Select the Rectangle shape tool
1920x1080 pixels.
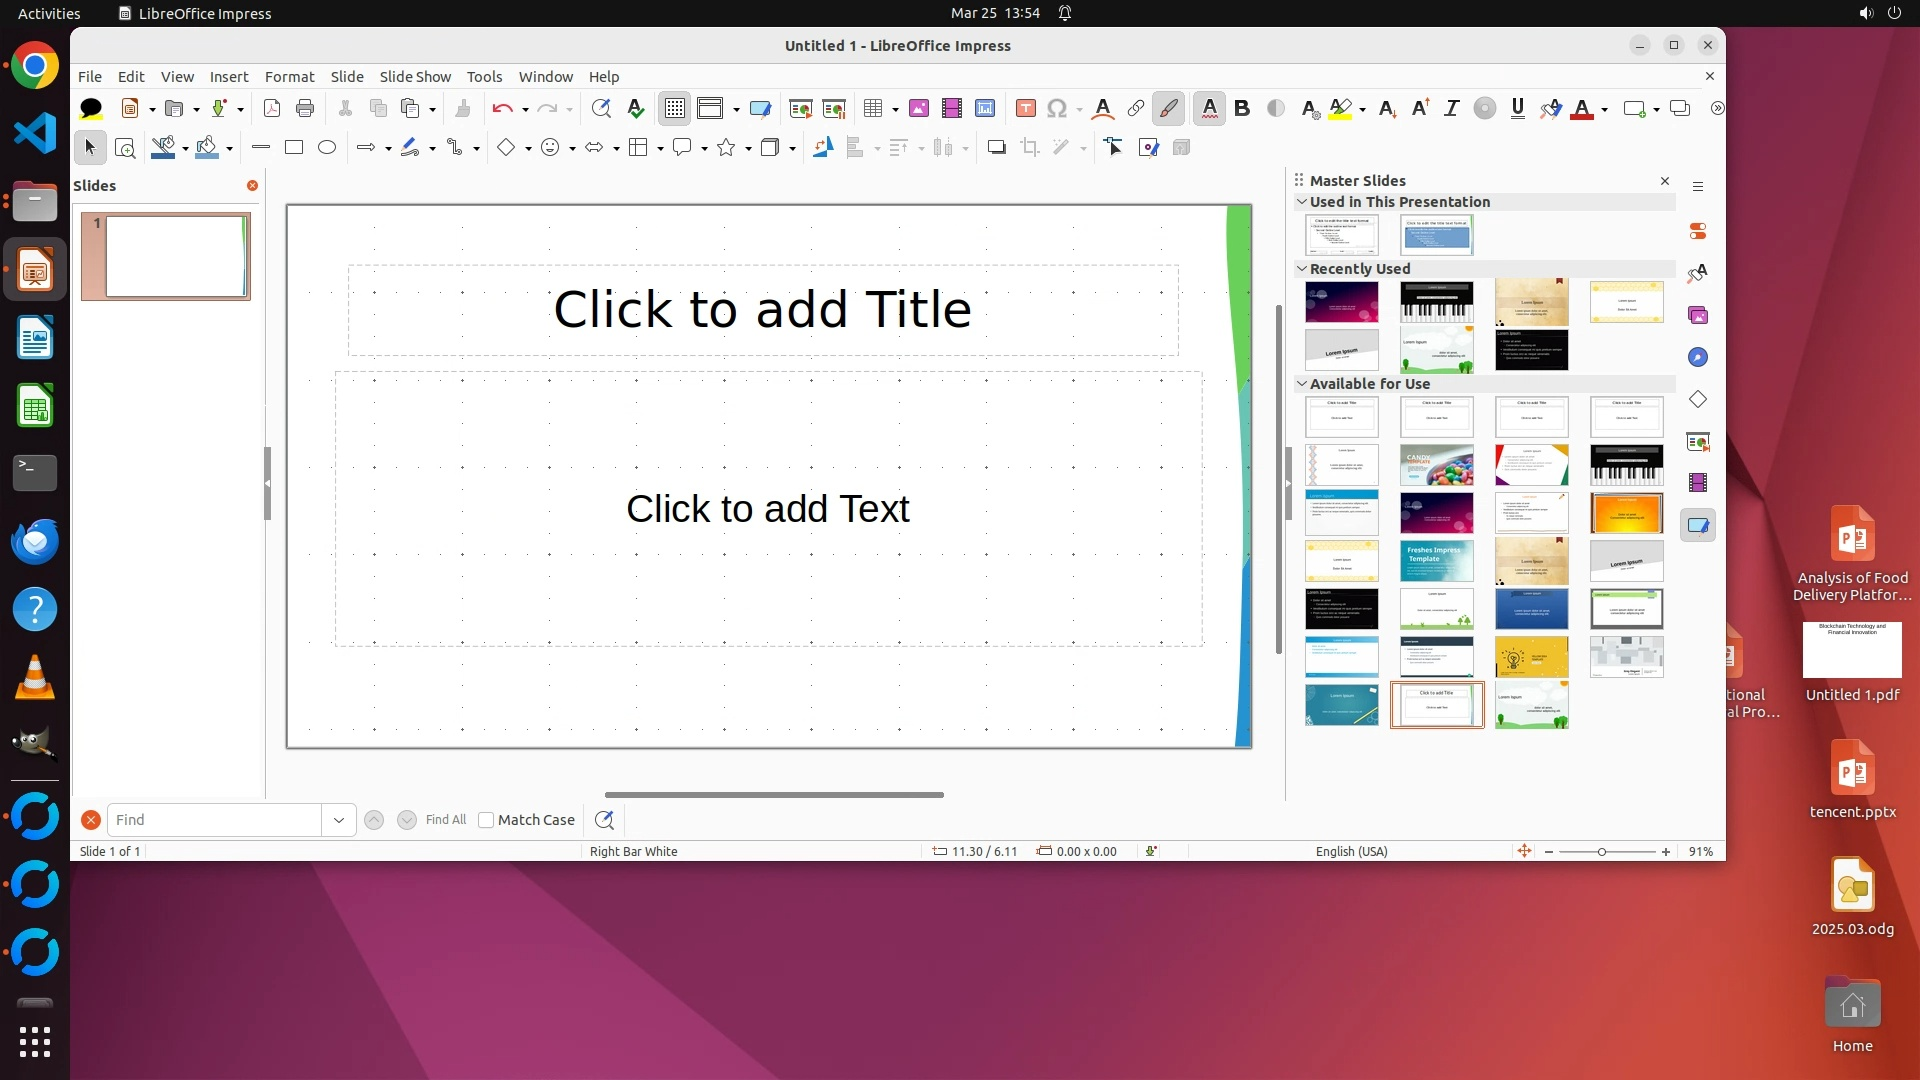point(294,147)
